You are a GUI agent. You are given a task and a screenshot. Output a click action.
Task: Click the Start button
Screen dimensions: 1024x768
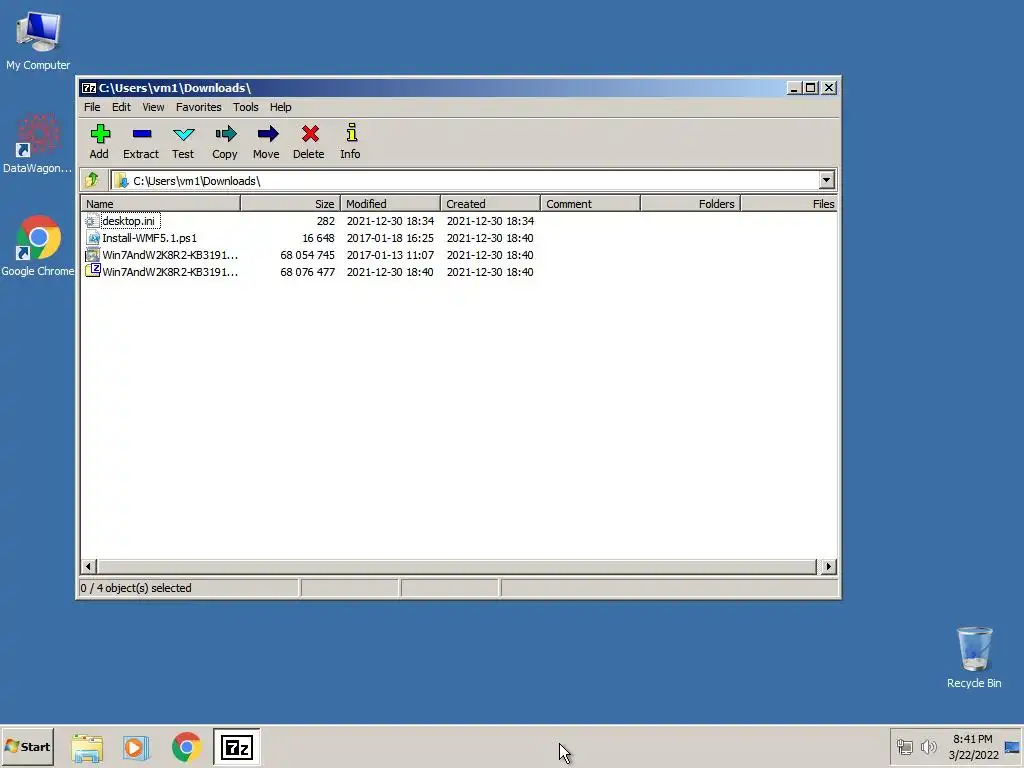(27, 747)
